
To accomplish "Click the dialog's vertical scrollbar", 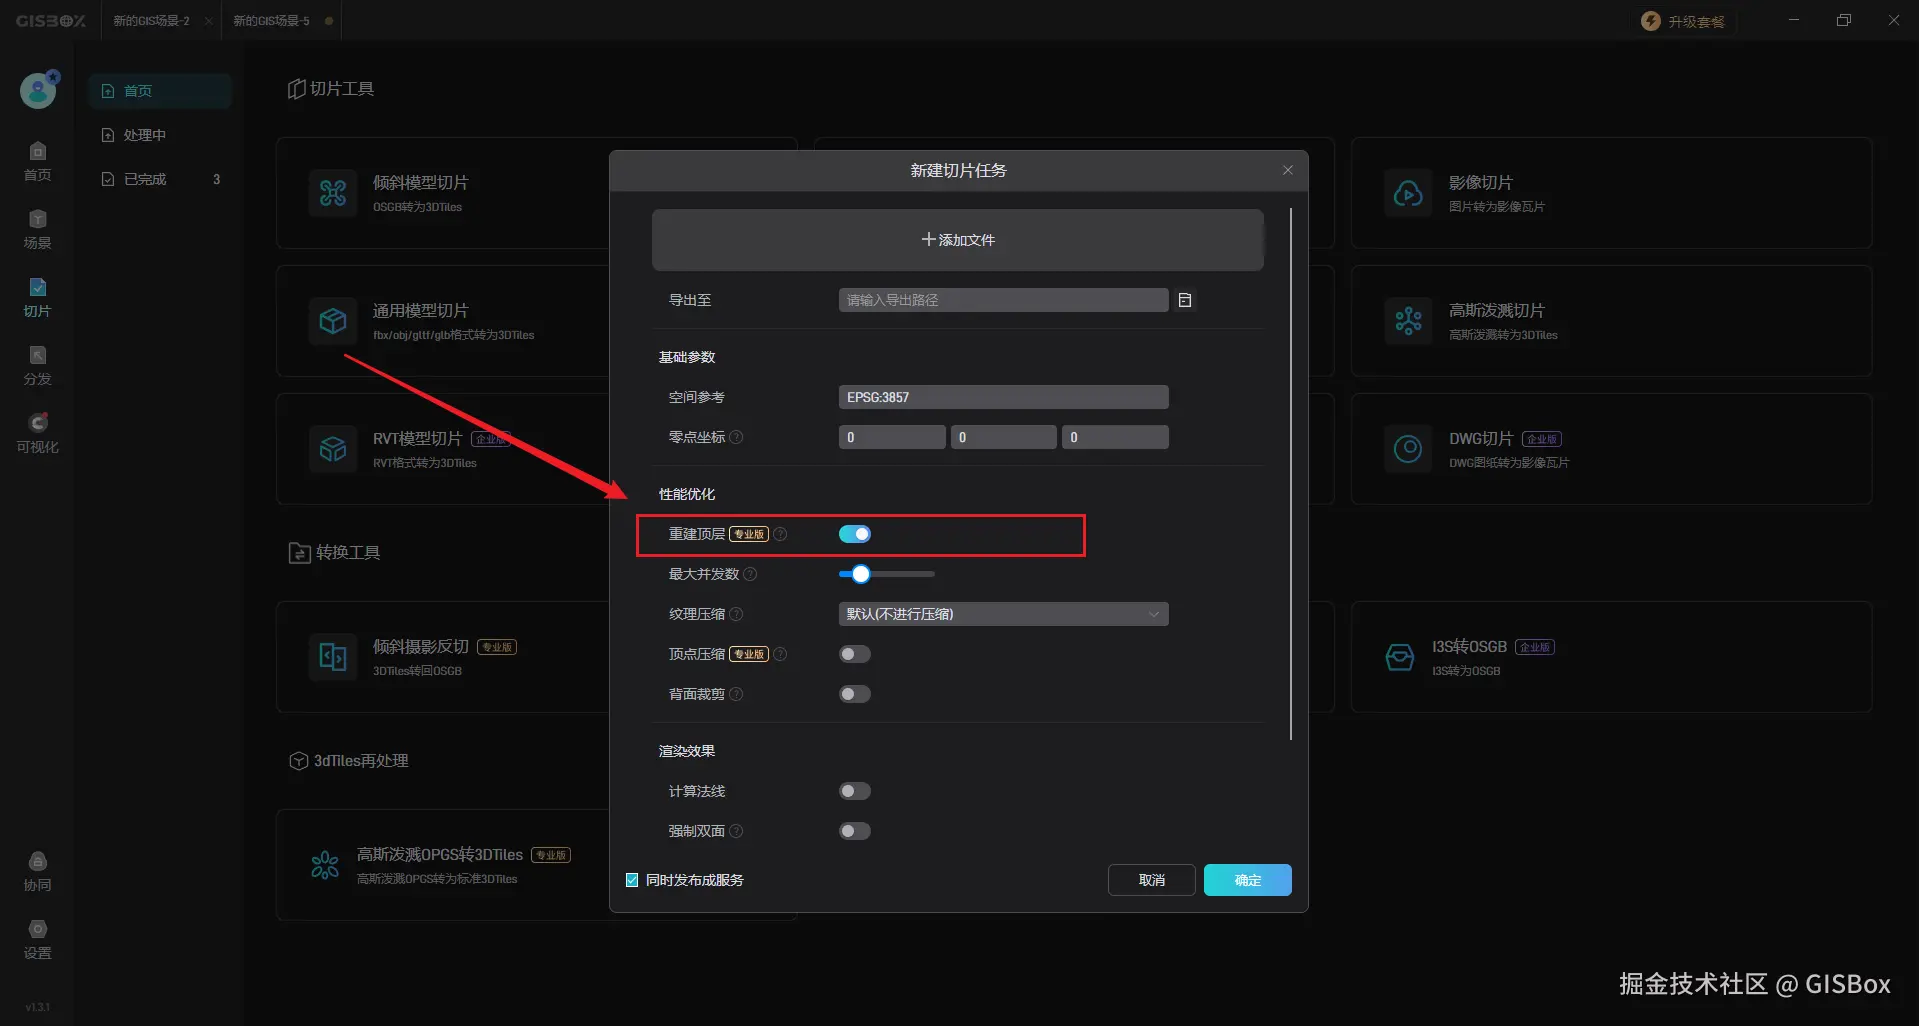I will (1291, 474).
